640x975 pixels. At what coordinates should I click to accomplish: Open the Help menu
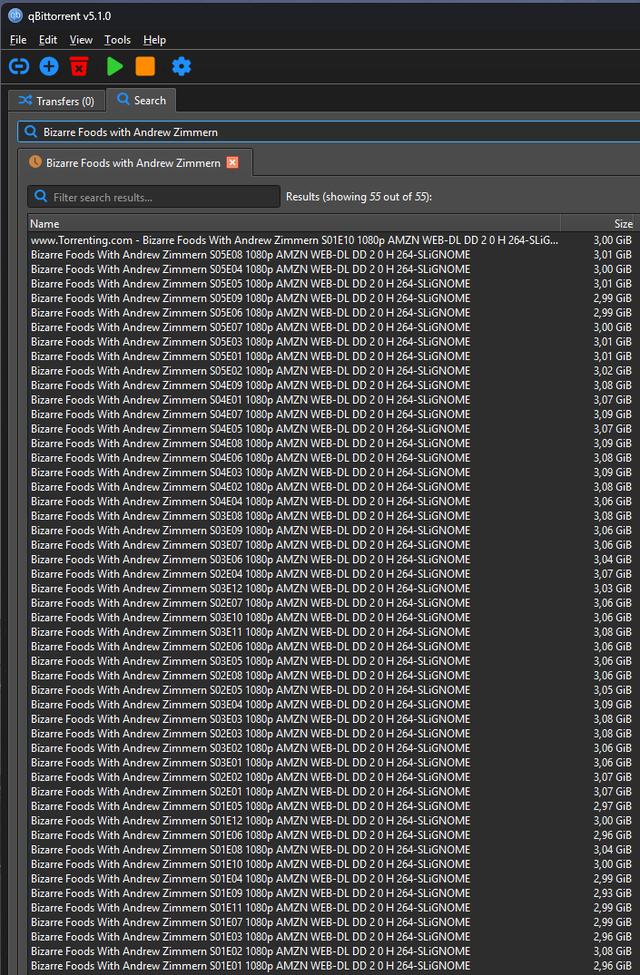click(154, 40)
